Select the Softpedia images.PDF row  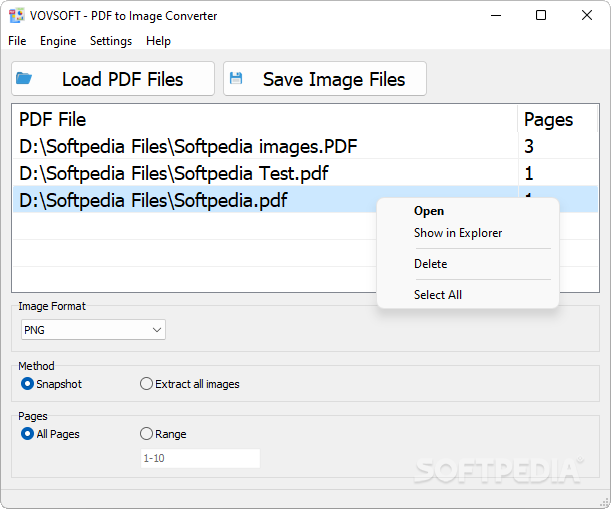pyautogui.click(x=305, y=147)
